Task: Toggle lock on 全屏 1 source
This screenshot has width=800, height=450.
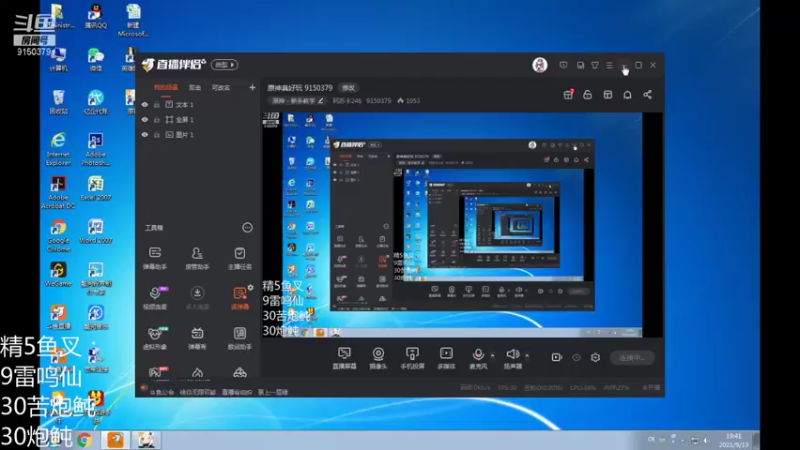Action: pos(157,119)
